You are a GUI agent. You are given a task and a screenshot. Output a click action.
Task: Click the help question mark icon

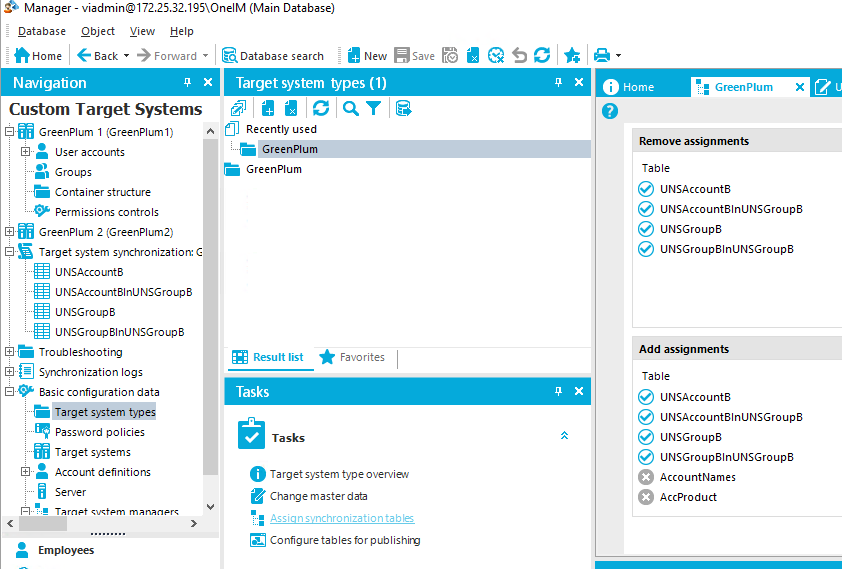[610, 111]
